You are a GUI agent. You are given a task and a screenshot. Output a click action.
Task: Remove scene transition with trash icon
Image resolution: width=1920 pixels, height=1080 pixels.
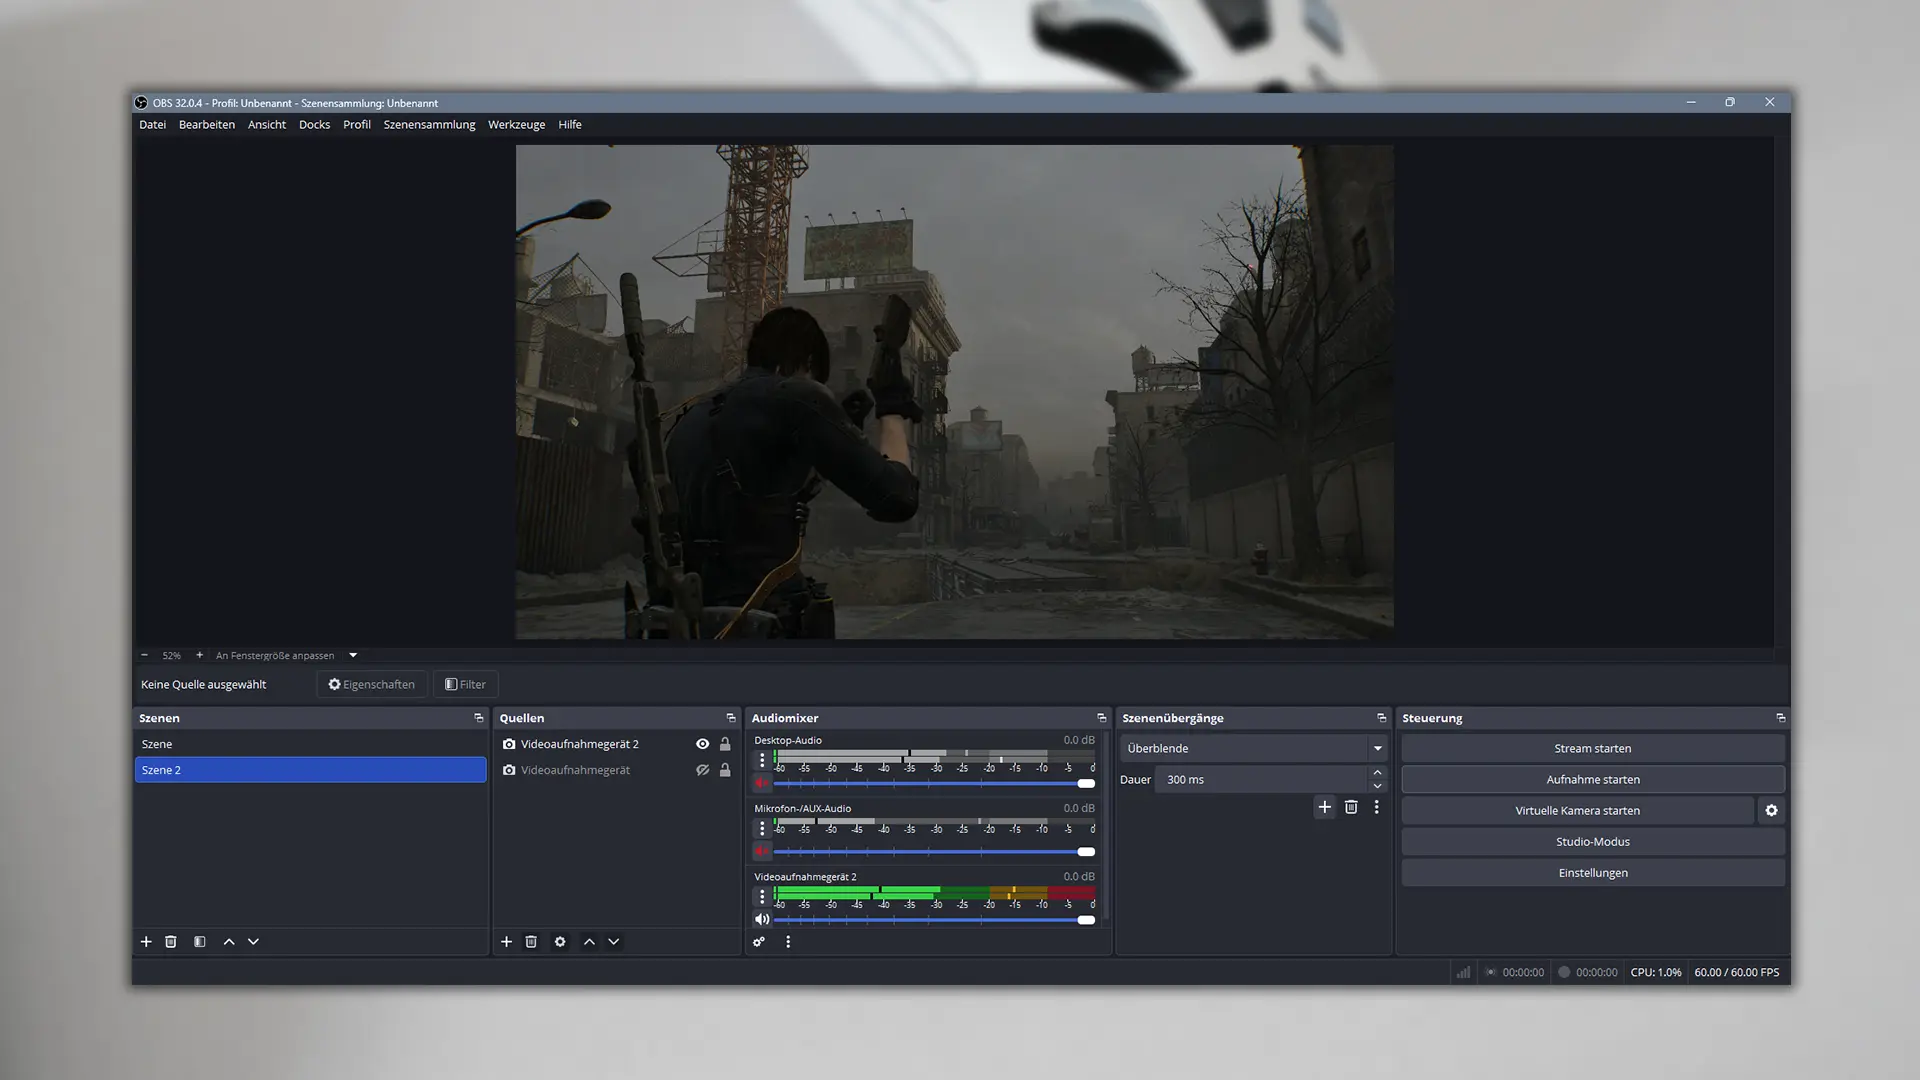[x=1351, y=807]
